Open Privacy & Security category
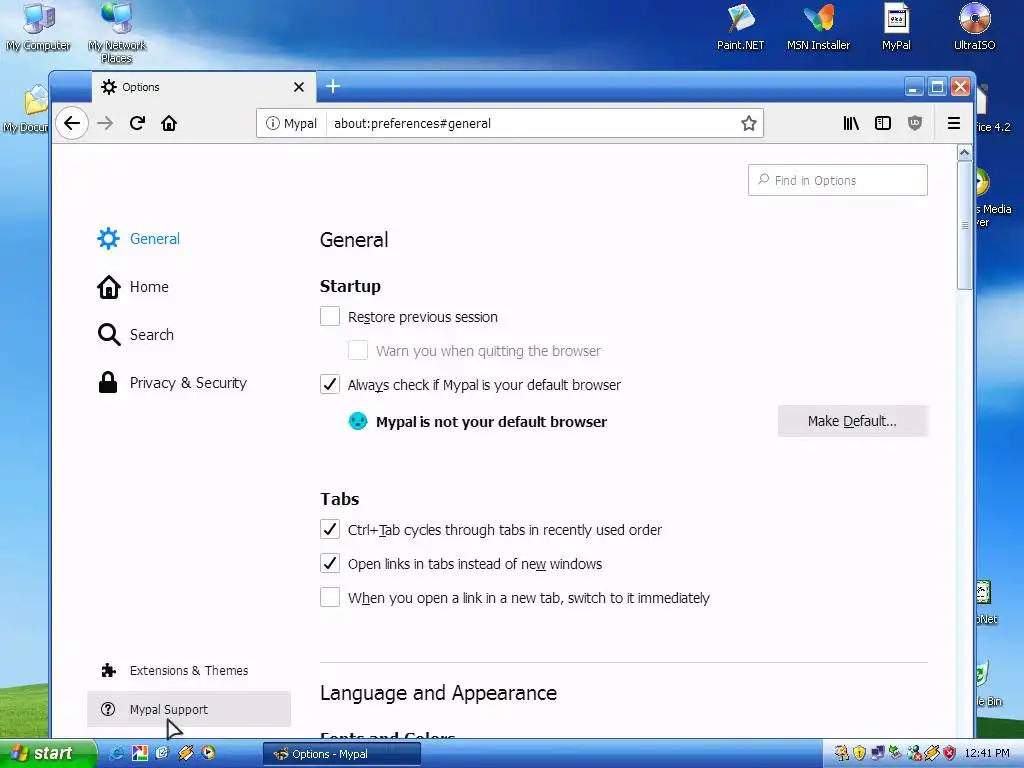This screenshot has height=768, width=1024. [x=172, y=383]
